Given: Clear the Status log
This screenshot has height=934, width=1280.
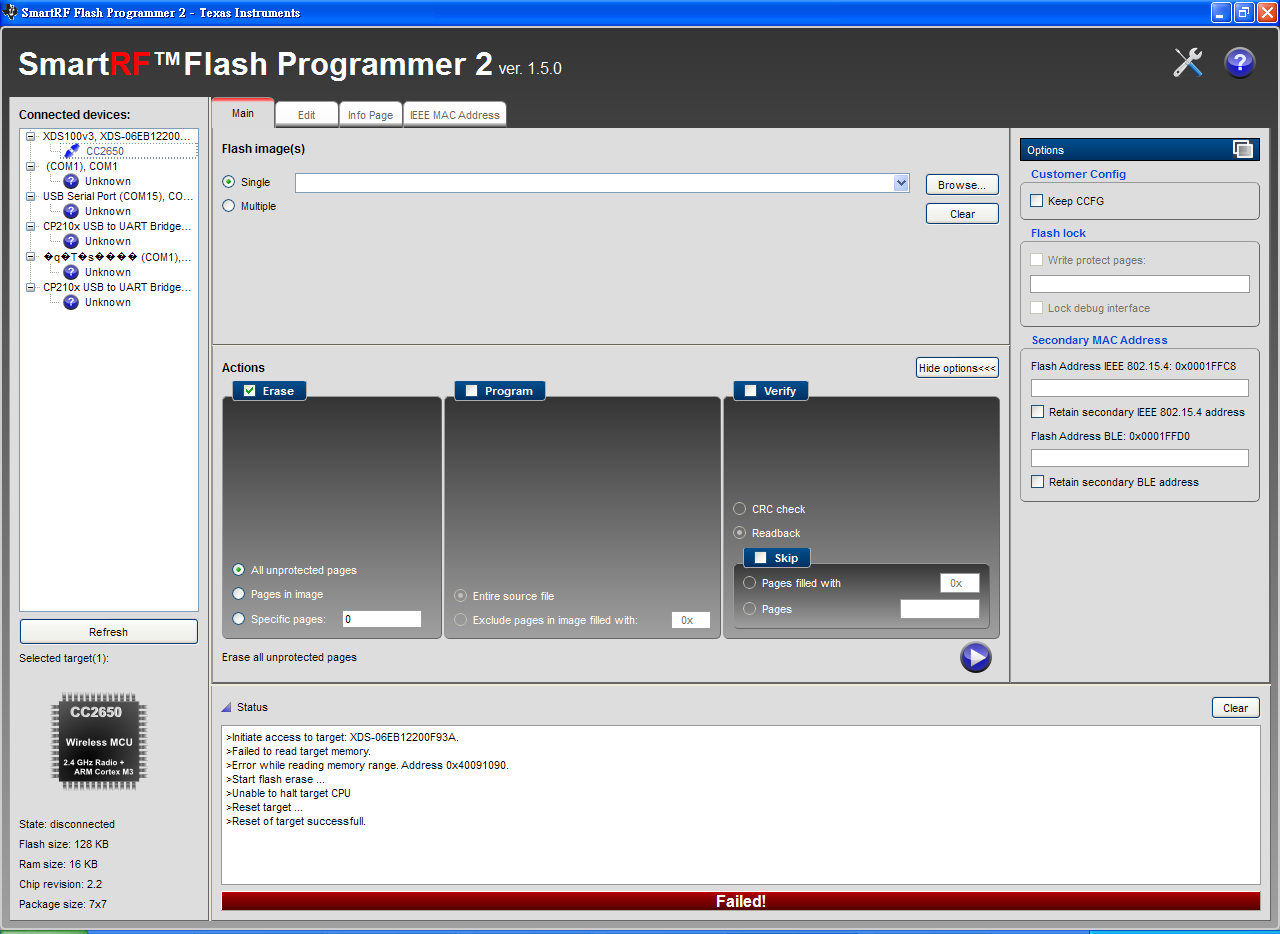Looking at the screenshot, I should point(1235,708).
